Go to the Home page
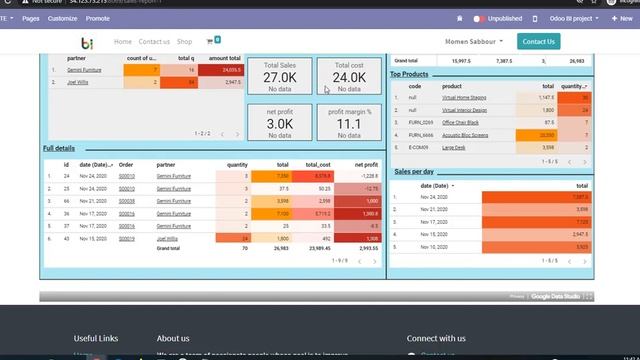This screenshot has width=640, height=360. [122, 42]
